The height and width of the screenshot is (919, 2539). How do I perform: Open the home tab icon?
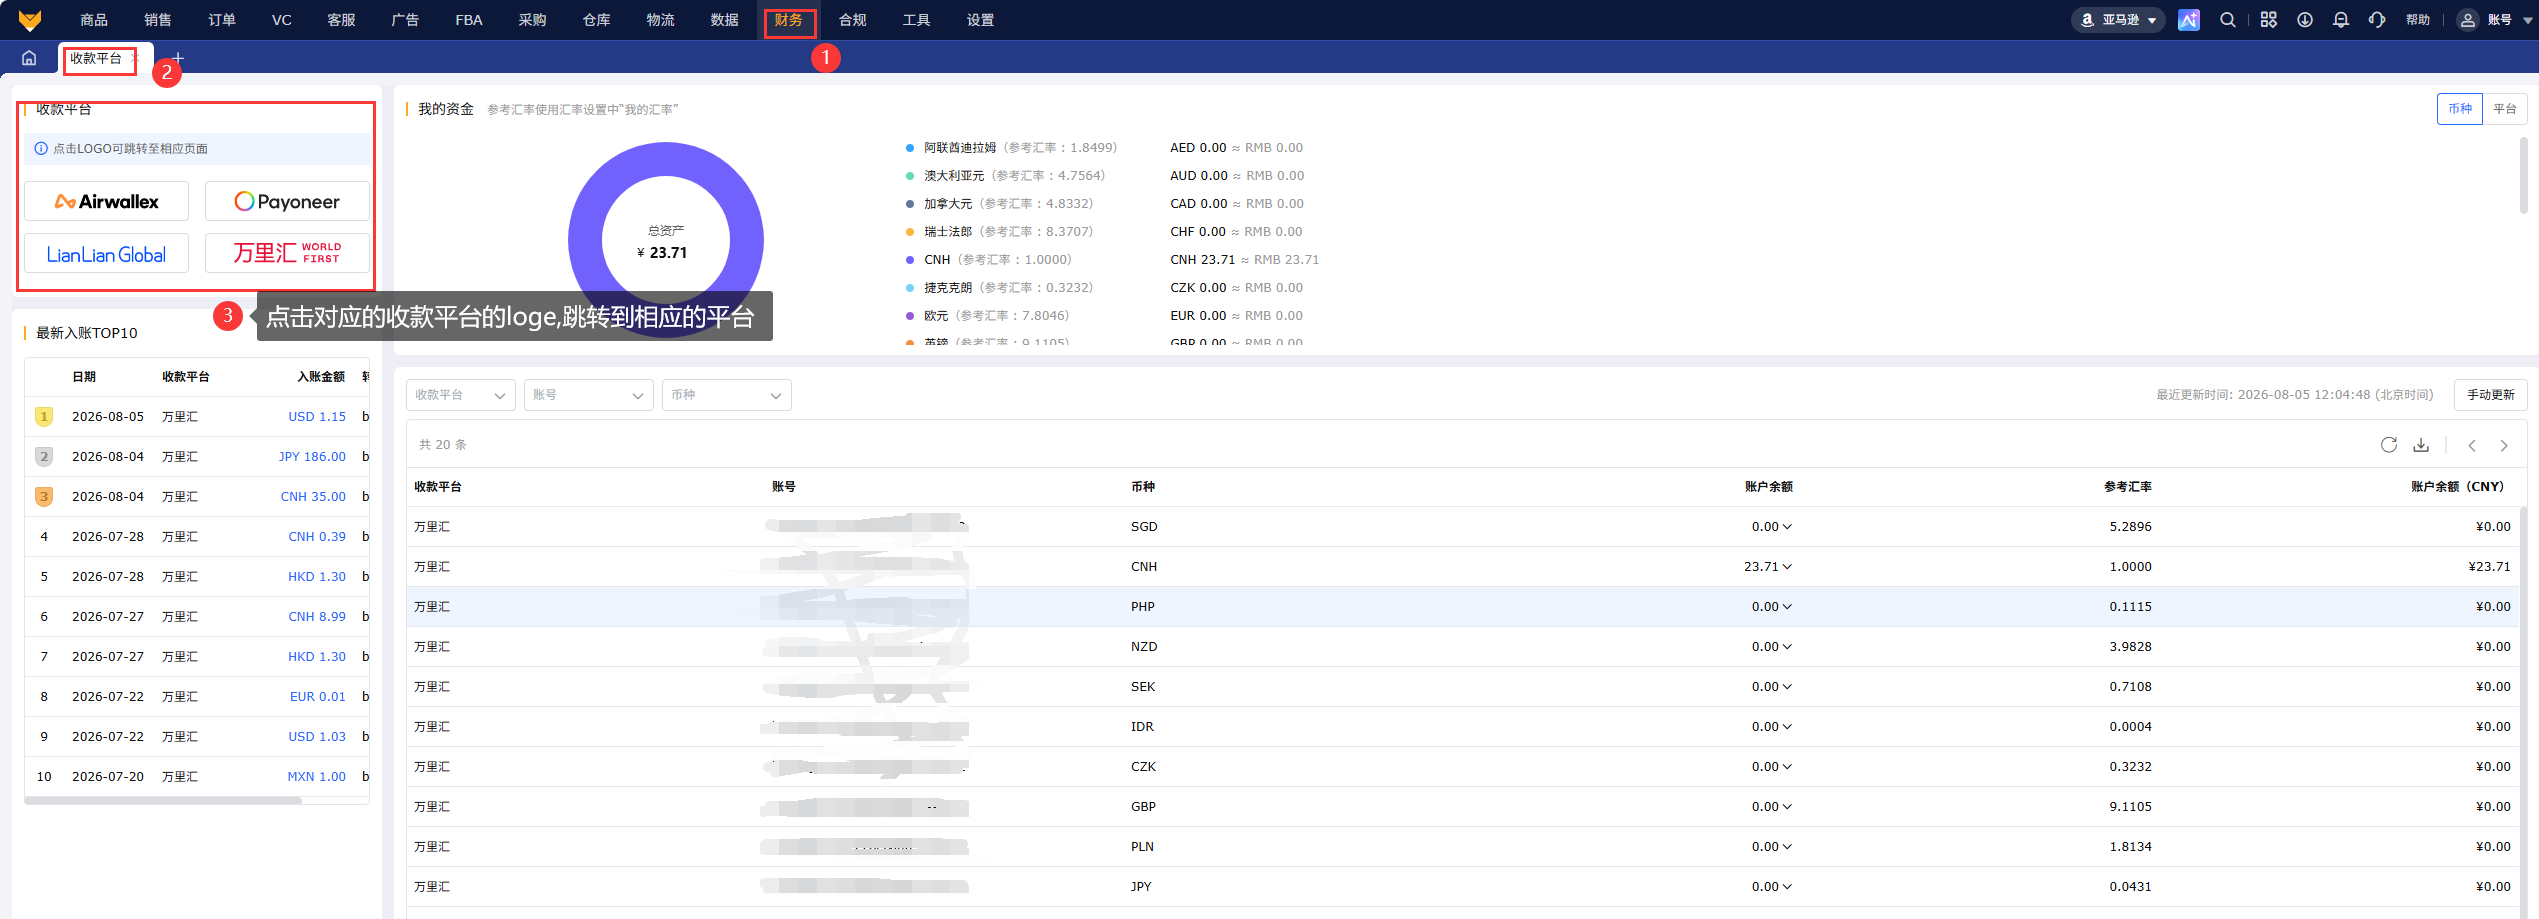pos(29,58)
